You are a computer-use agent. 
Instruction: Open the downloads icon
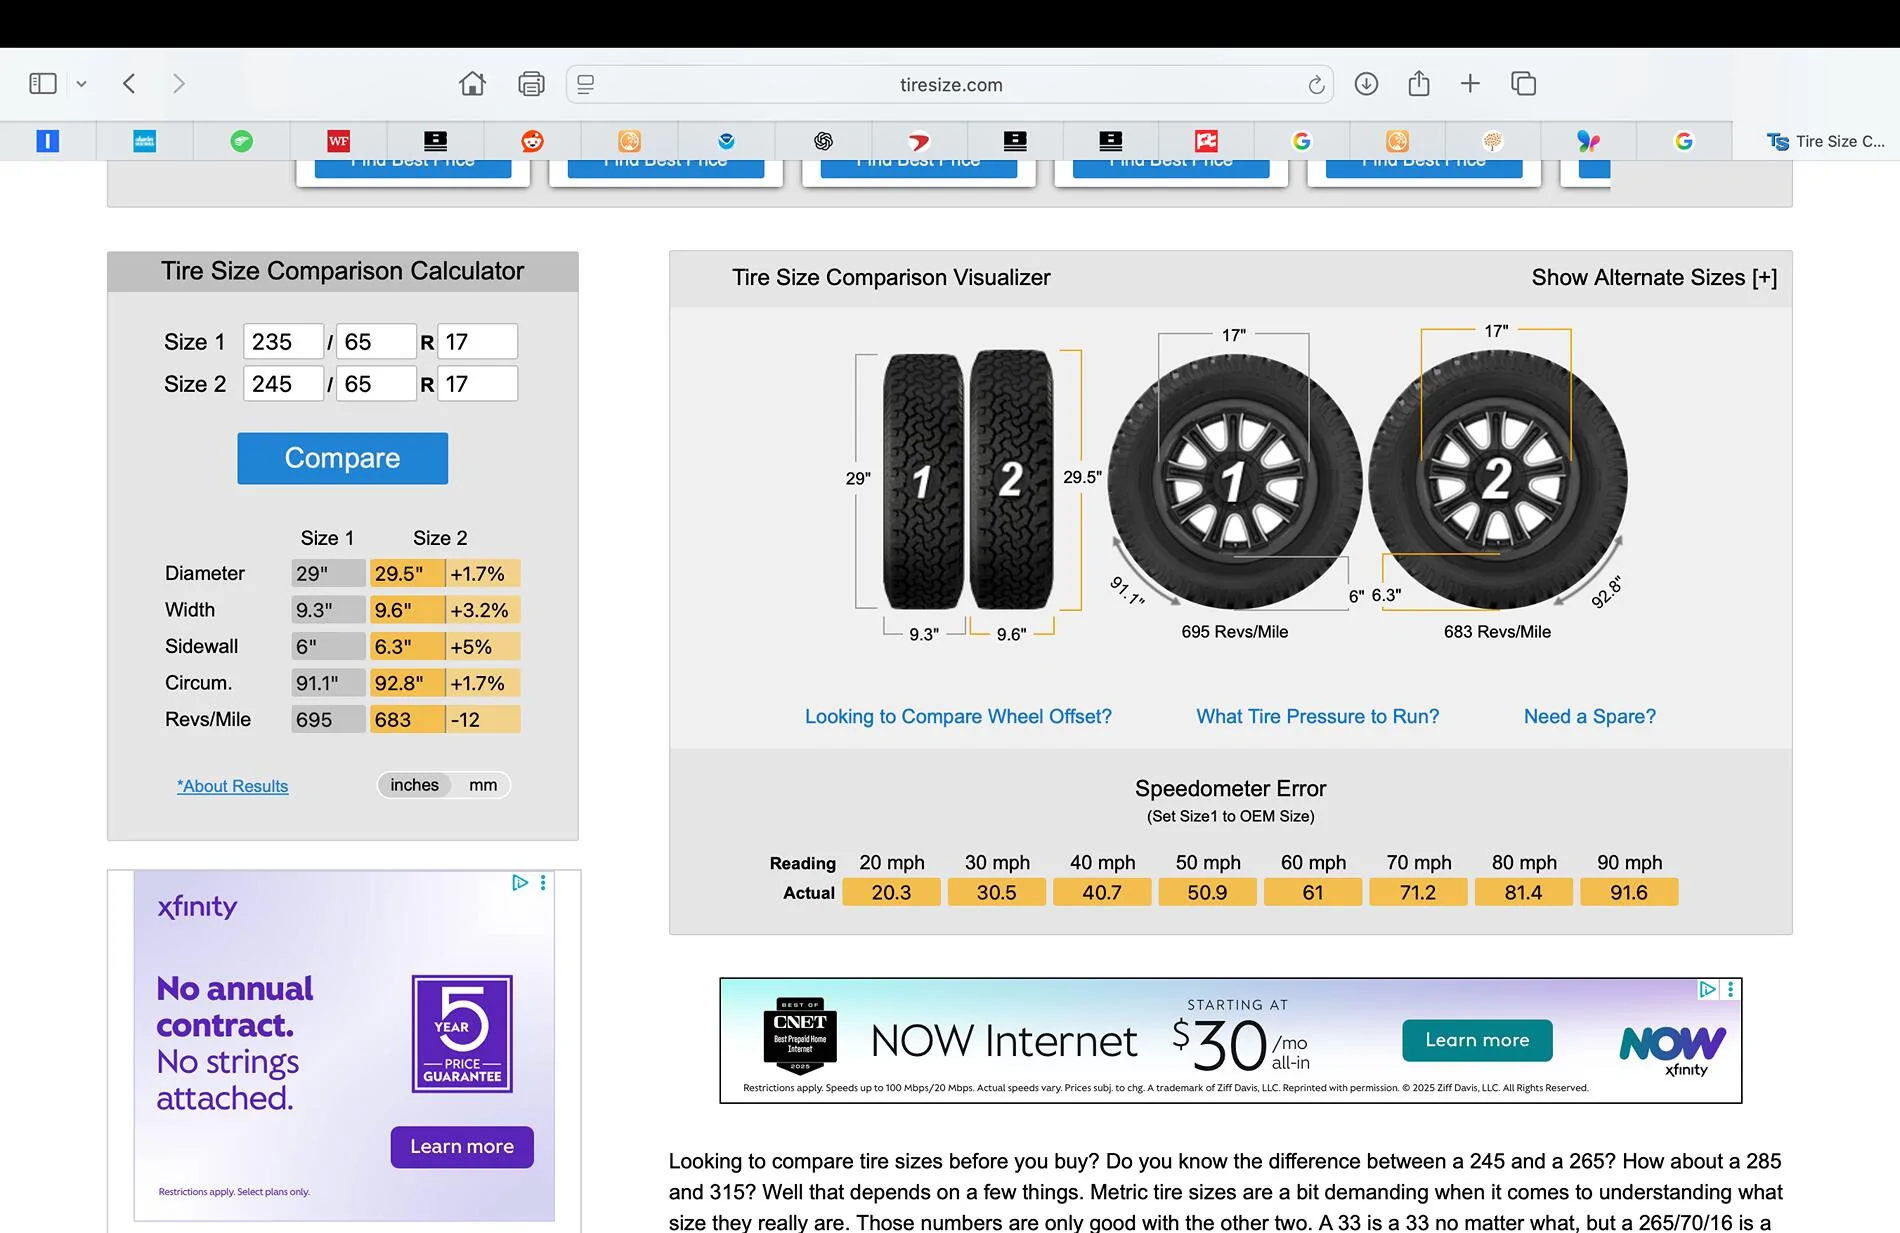point(1366,84)
